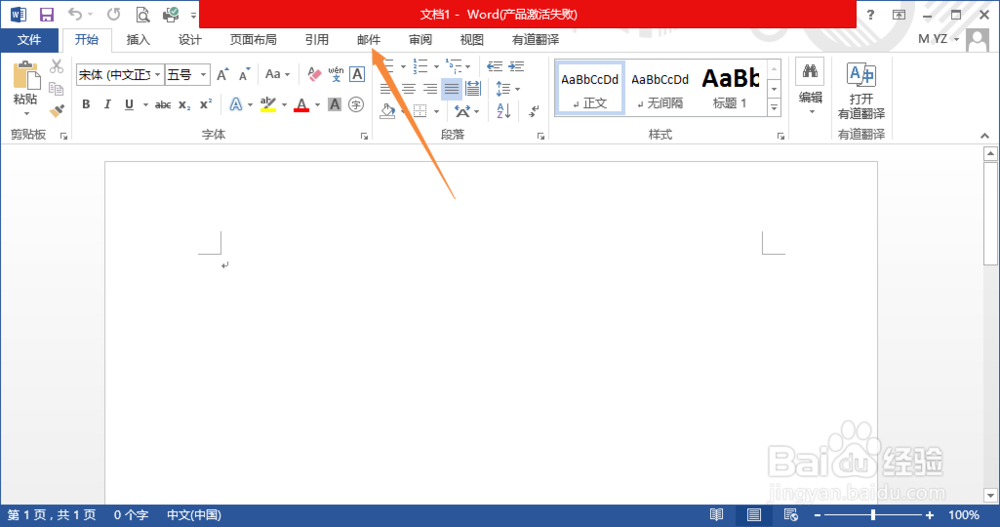Open the numbering list dropdown
Image resolution: width=1000 pixels, height=527 pixels.
tap(436, 66)
